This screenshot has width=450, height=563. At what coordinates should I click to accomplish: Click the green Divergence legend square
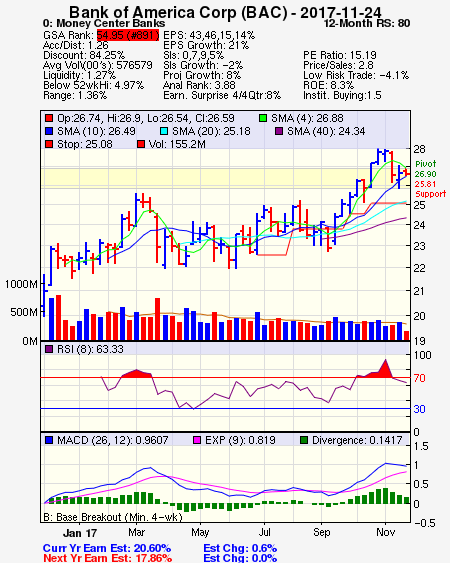coord(304,440)
